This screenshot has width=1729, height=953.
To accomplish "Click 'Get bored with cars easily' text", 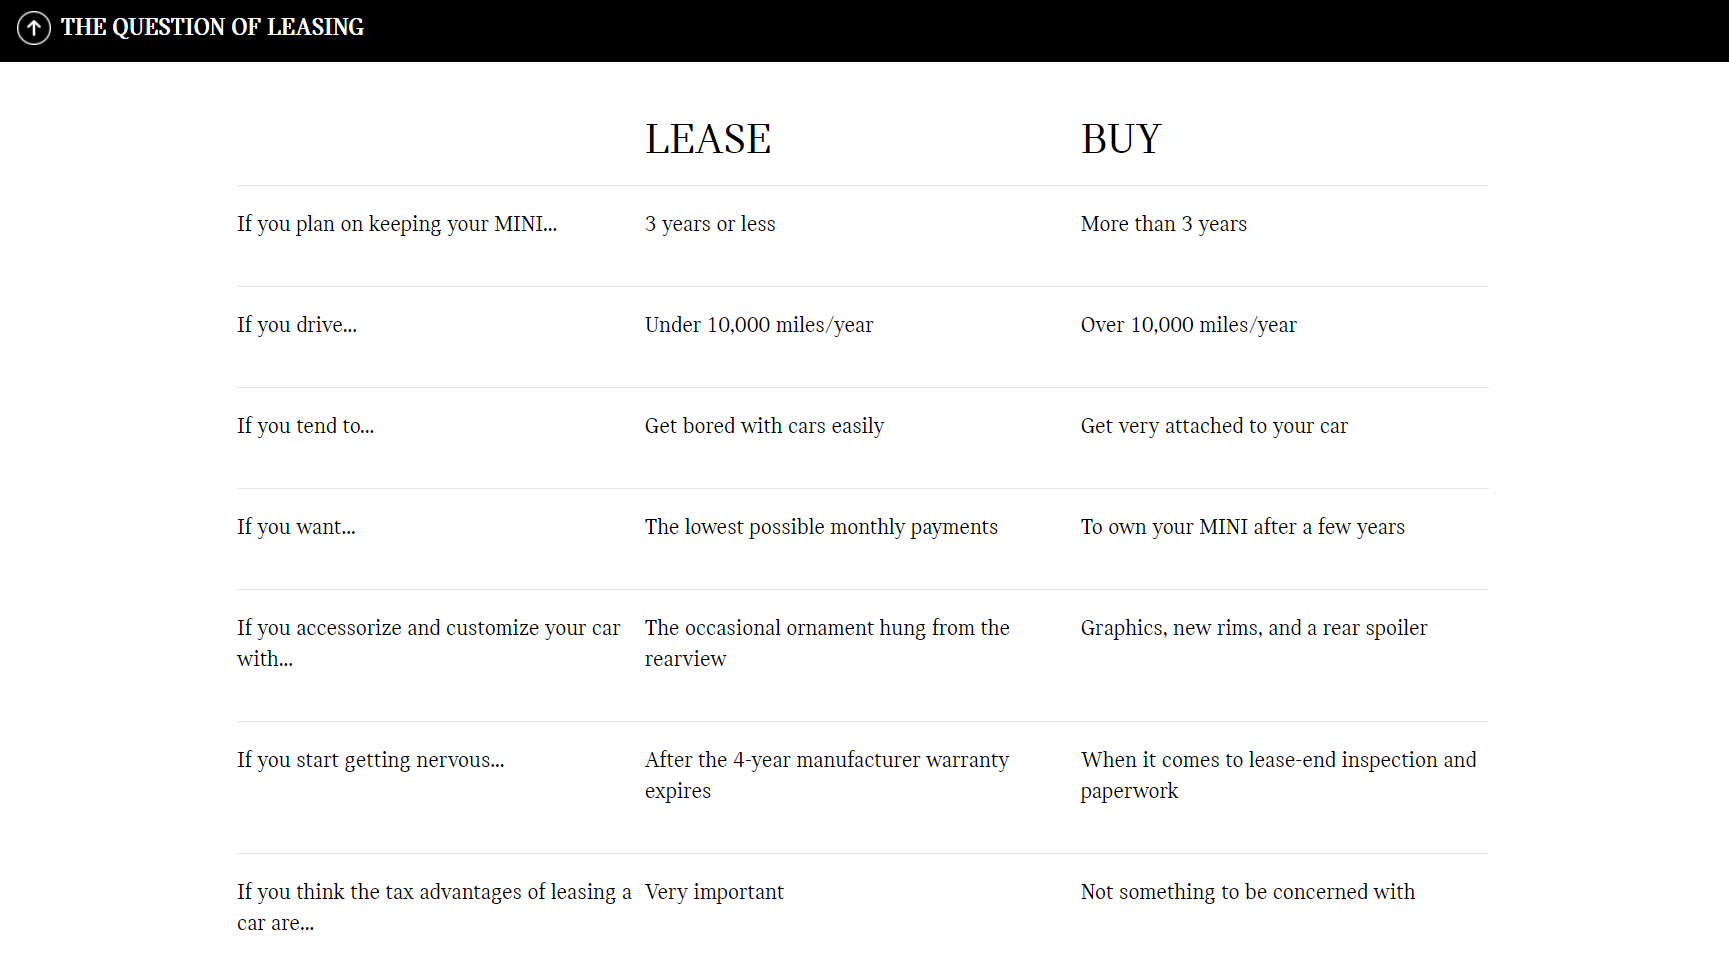I will click(x=765, y=426).
